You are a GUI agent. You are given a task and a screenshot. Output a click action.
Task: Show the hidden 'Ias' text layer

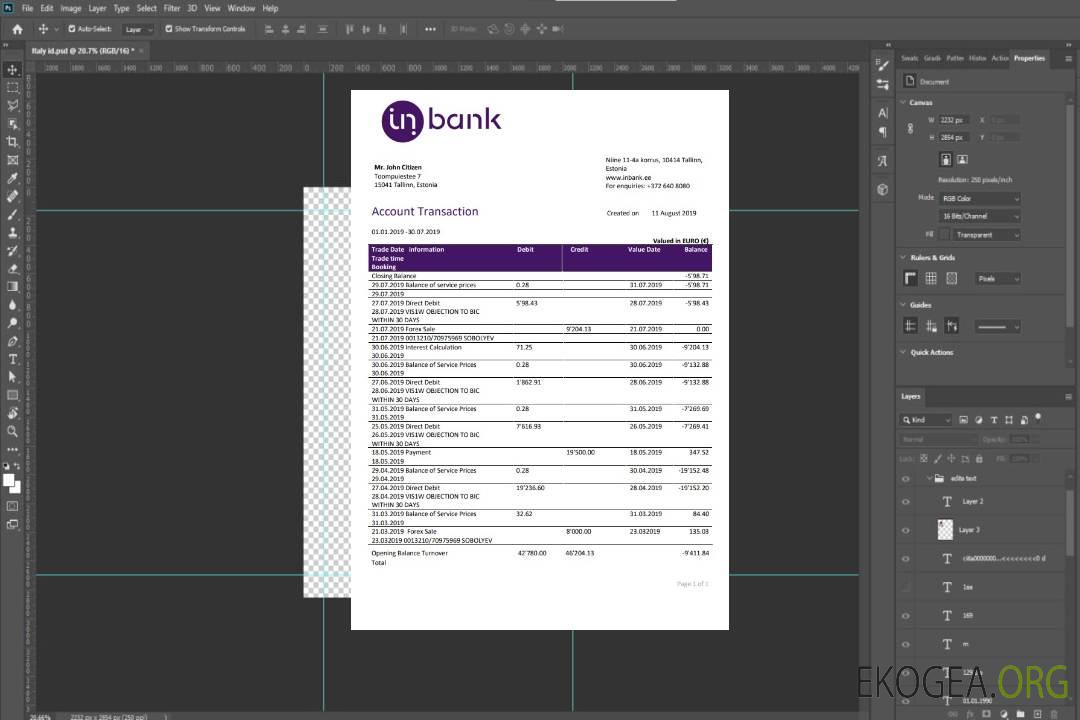[x=906, y=587]
